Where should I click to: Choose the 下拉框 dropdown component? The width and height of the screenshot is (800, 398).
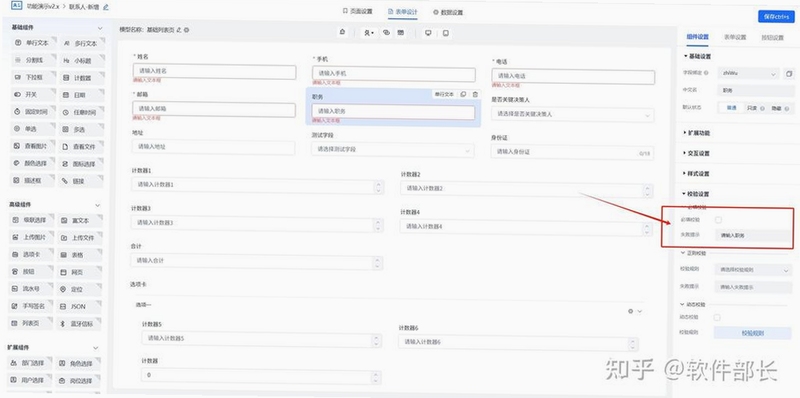pos(33,78)
